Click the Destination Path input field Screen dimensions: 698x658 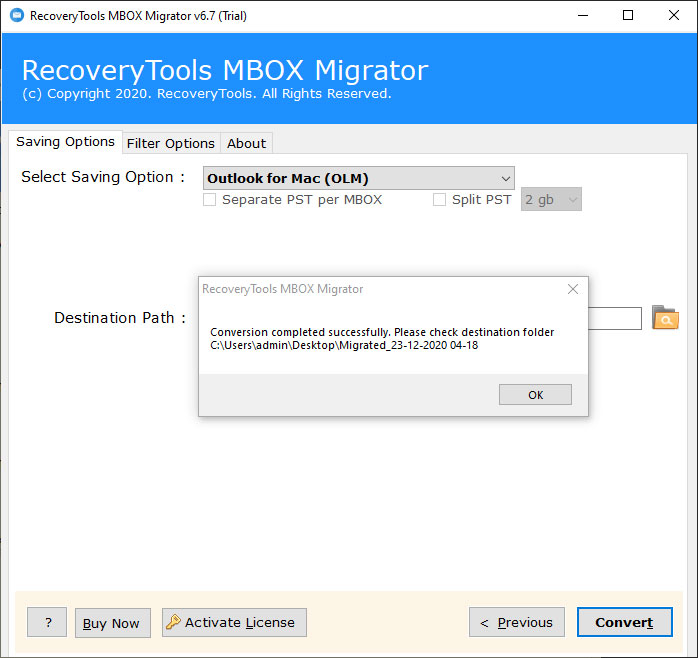(615, 318)
